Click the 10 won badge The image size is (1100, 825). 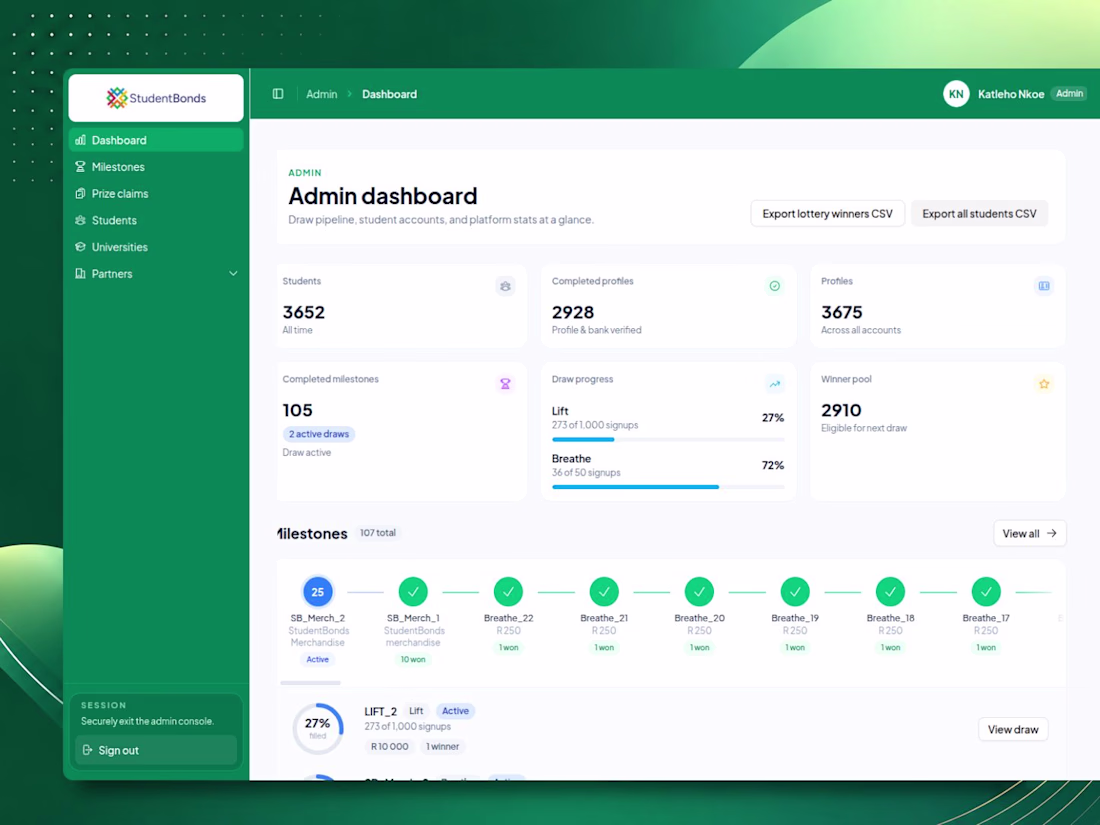point(413,659)
